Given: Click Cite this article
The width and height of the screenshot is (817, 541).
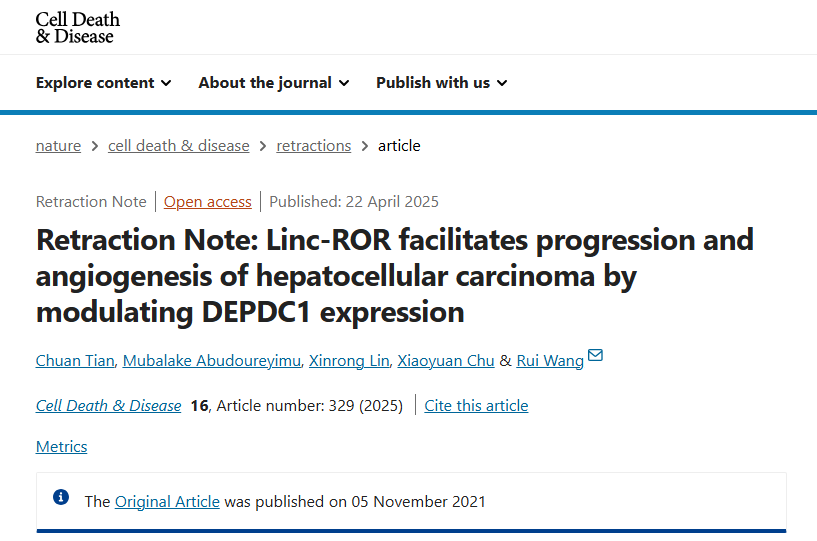Looking at the screenshot, I should [476, 405].
